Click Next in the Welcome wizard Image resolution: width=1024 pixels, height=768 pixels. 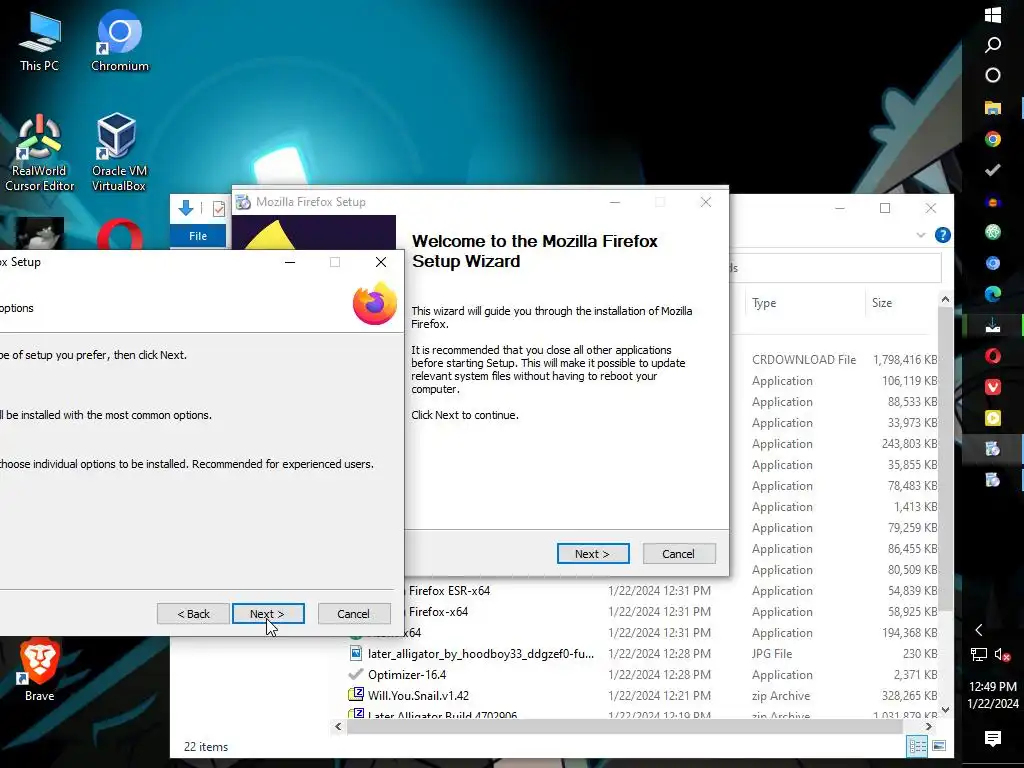point(593,553)
